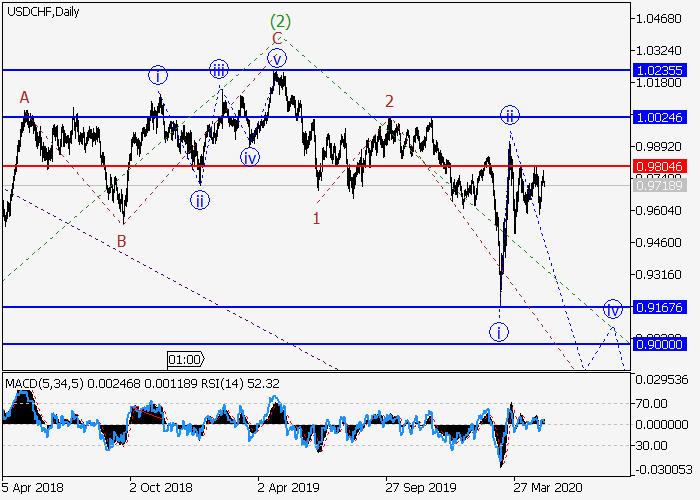This screenshot has width=700, height=500.
Task: Select the red wave C label
Action: click(278, 38)
